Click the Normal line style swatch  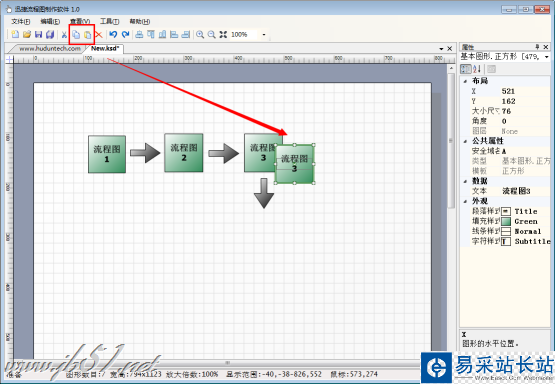click(x=506, y=231)
